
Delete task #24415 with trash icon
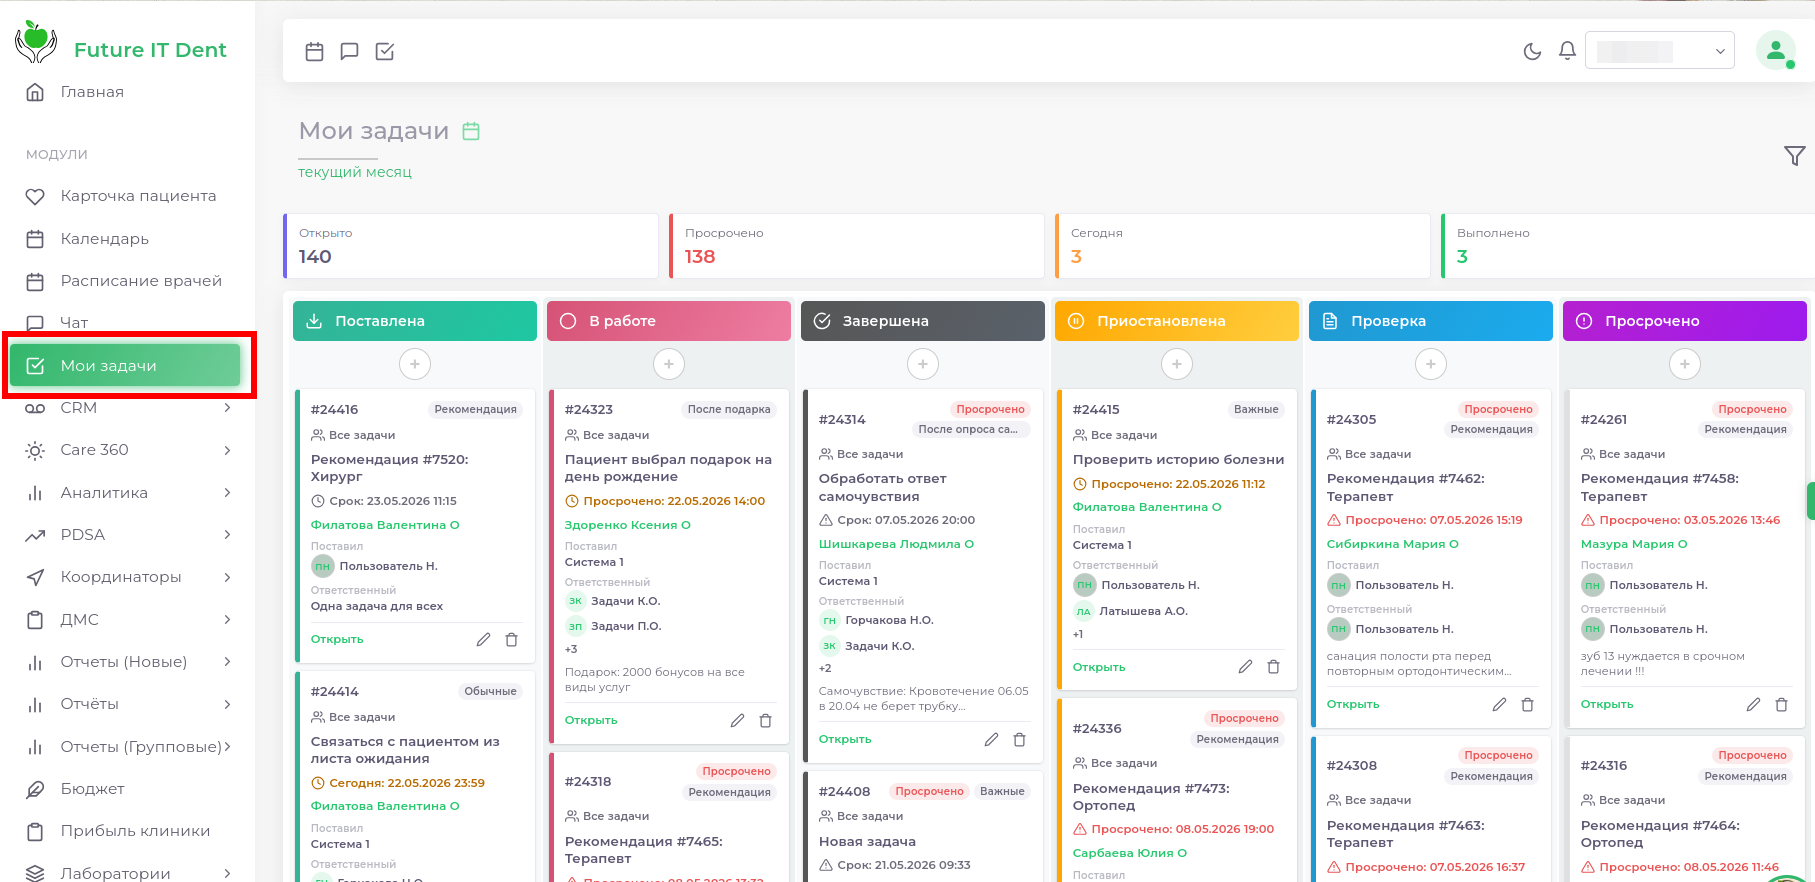pyautogui.click(x=1274, y=667)
